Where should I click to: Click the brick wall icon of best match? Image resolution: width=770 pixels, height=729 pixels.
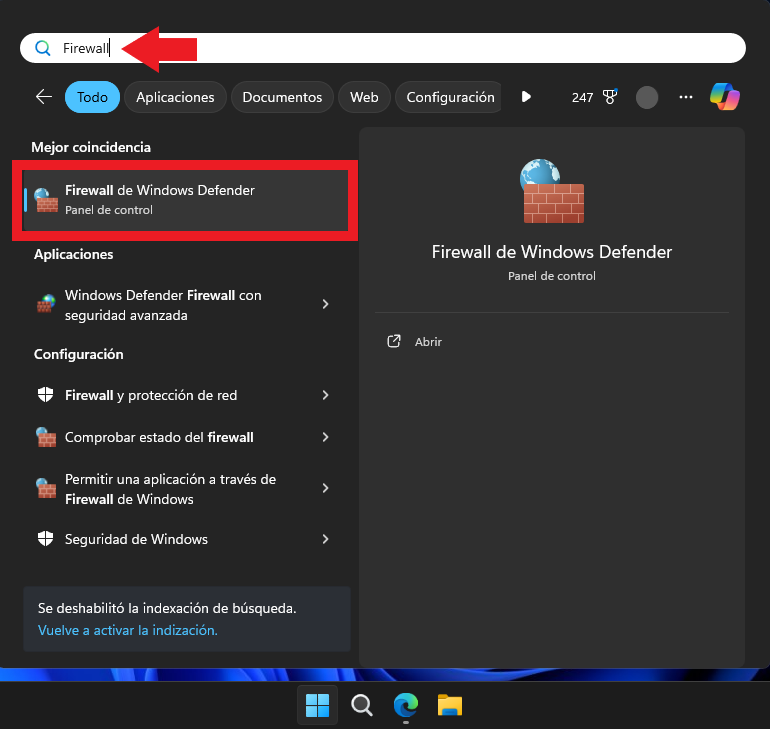click(46, 200)
